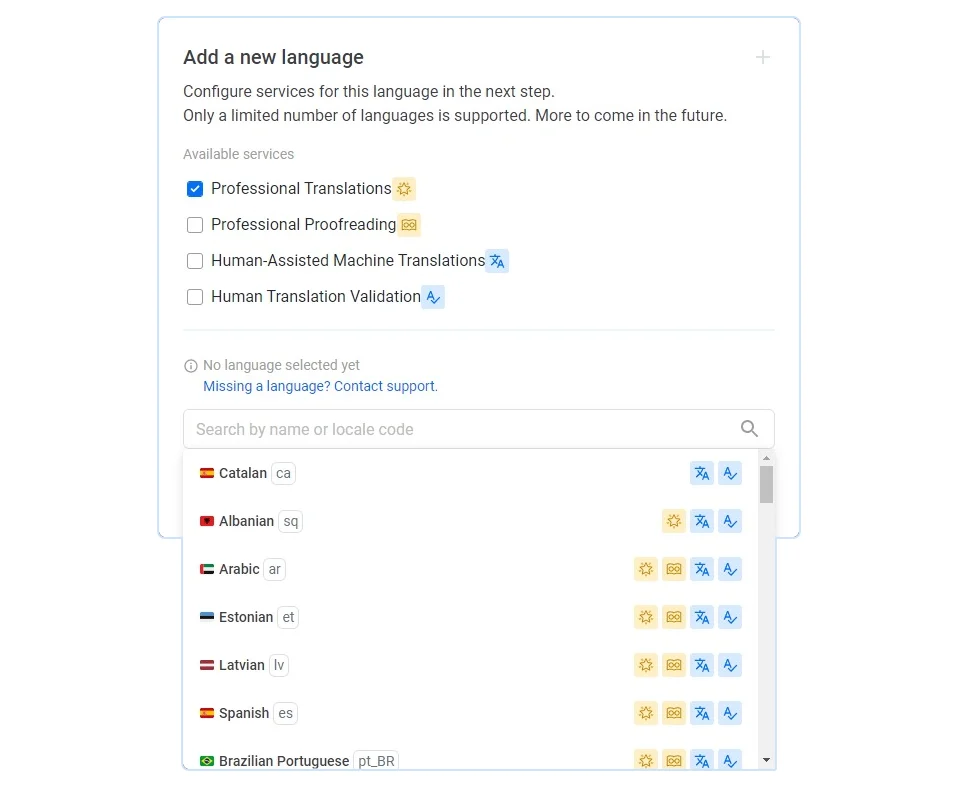Click the professional translations icon for Albanian

pyautogui.click(x=674, y=521)
